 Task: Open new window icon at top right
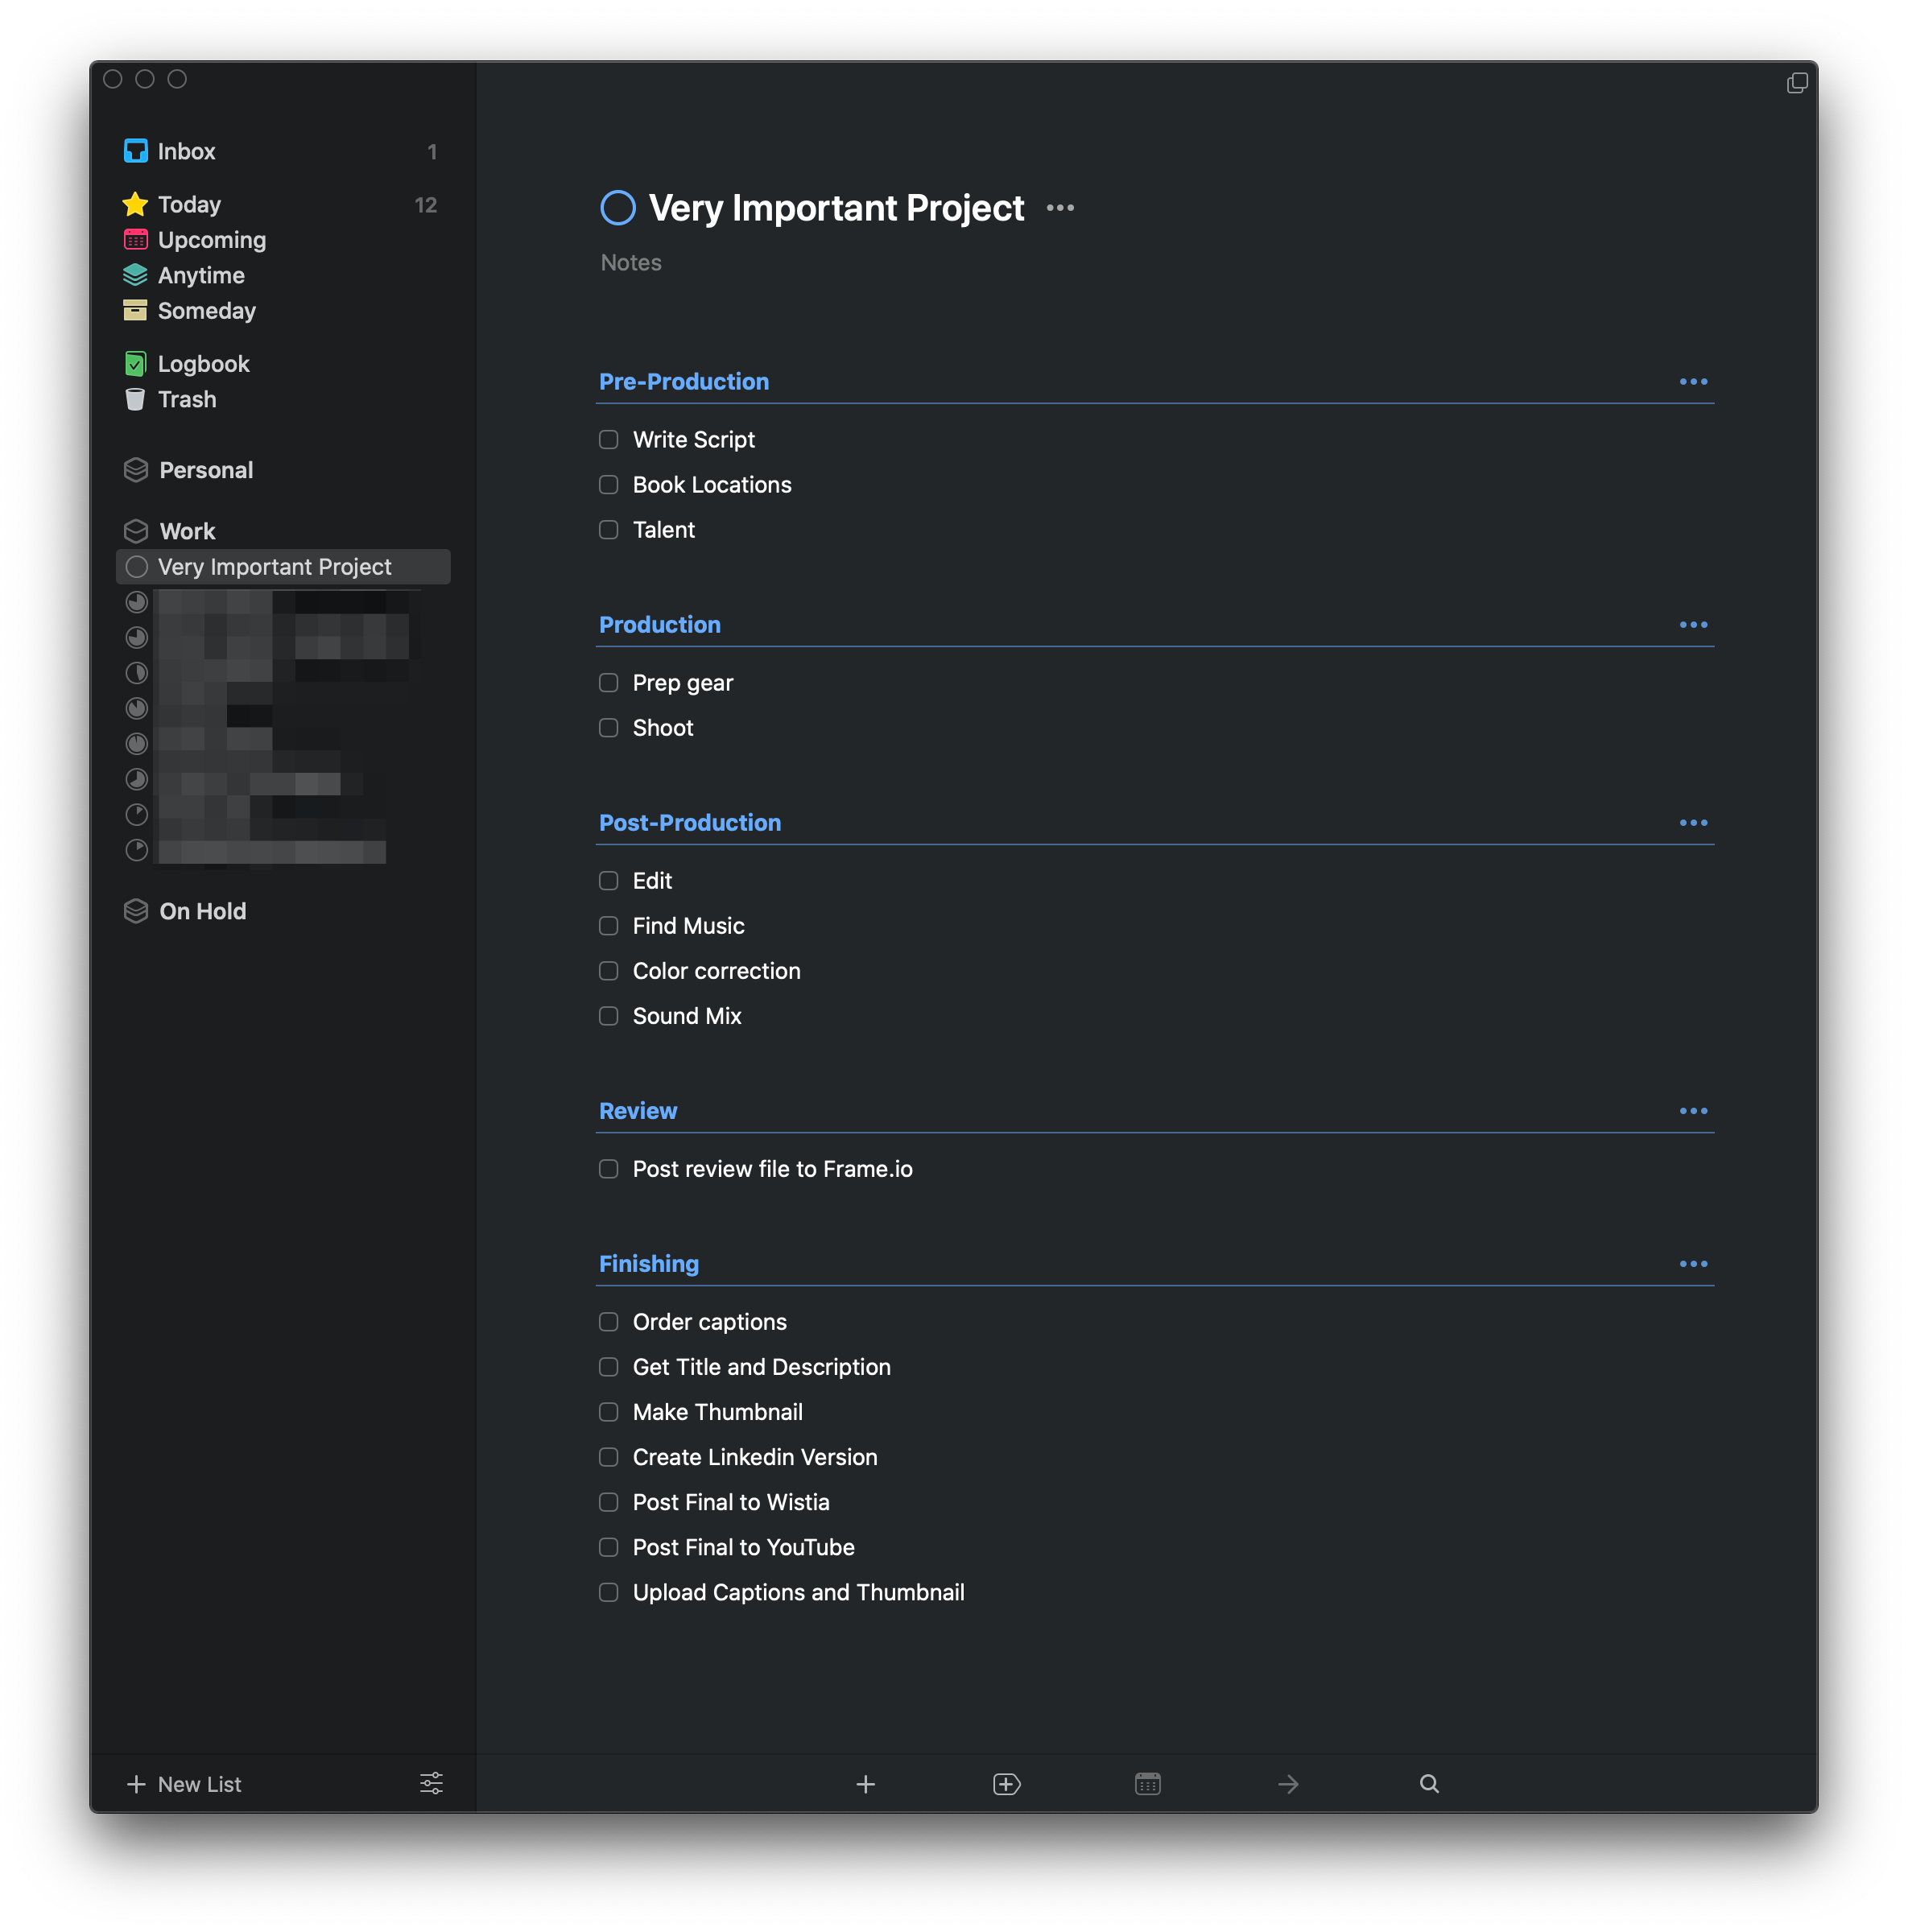pyautogui.click(x=1797, y=82)
